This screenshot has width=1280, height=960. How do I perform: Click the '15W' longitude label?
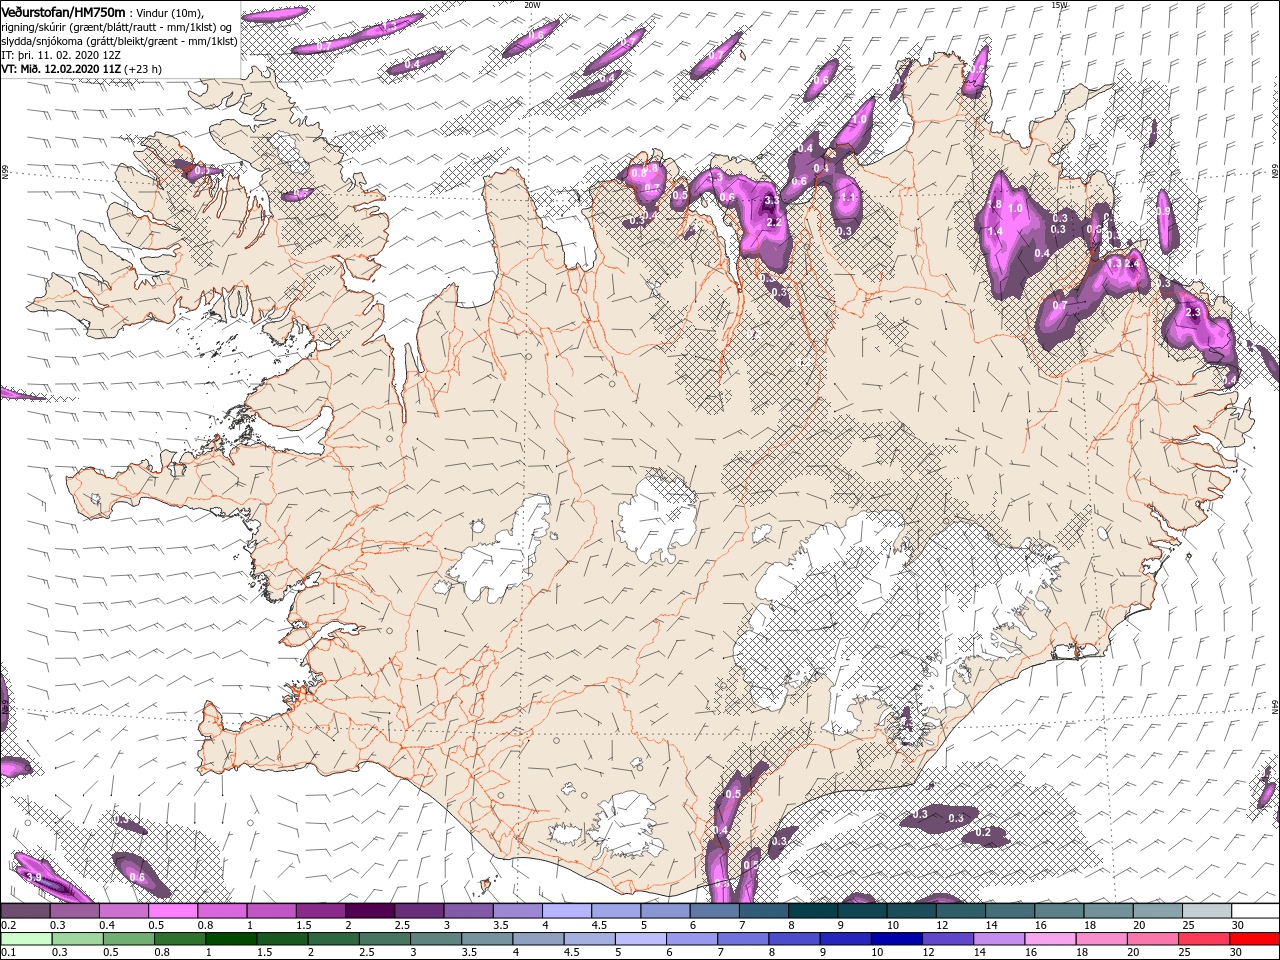click(x=1060, y=5)
